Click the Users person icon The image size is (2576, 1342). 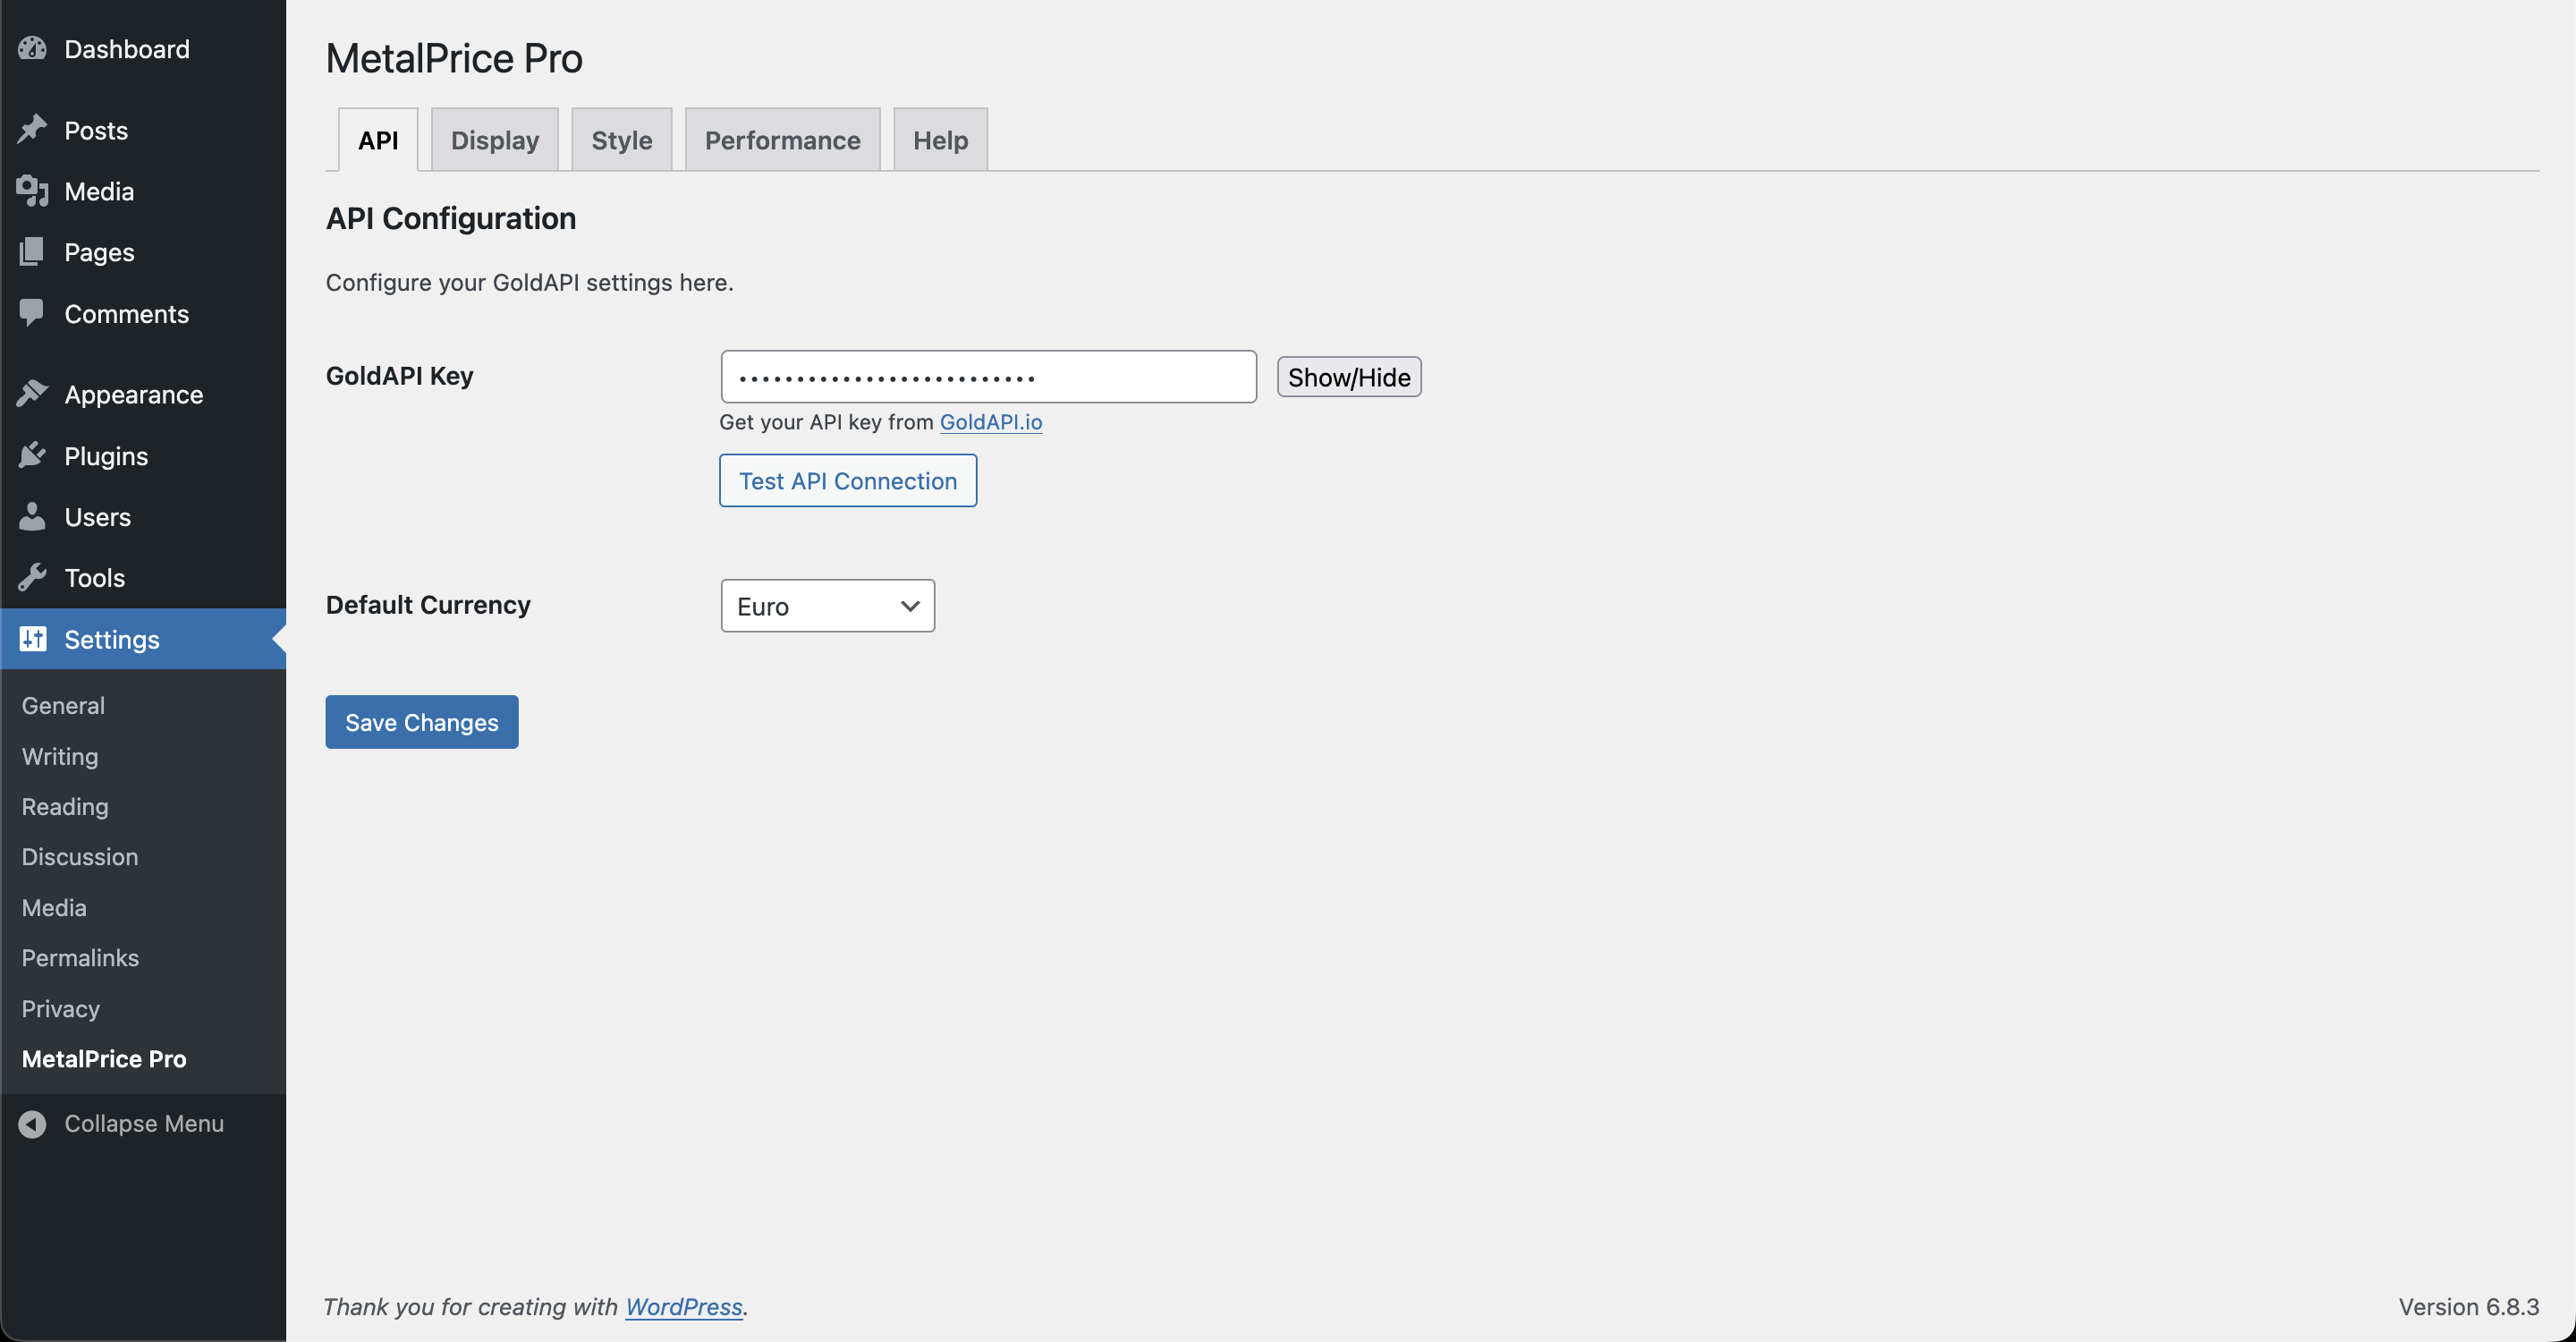coord(33,516)
